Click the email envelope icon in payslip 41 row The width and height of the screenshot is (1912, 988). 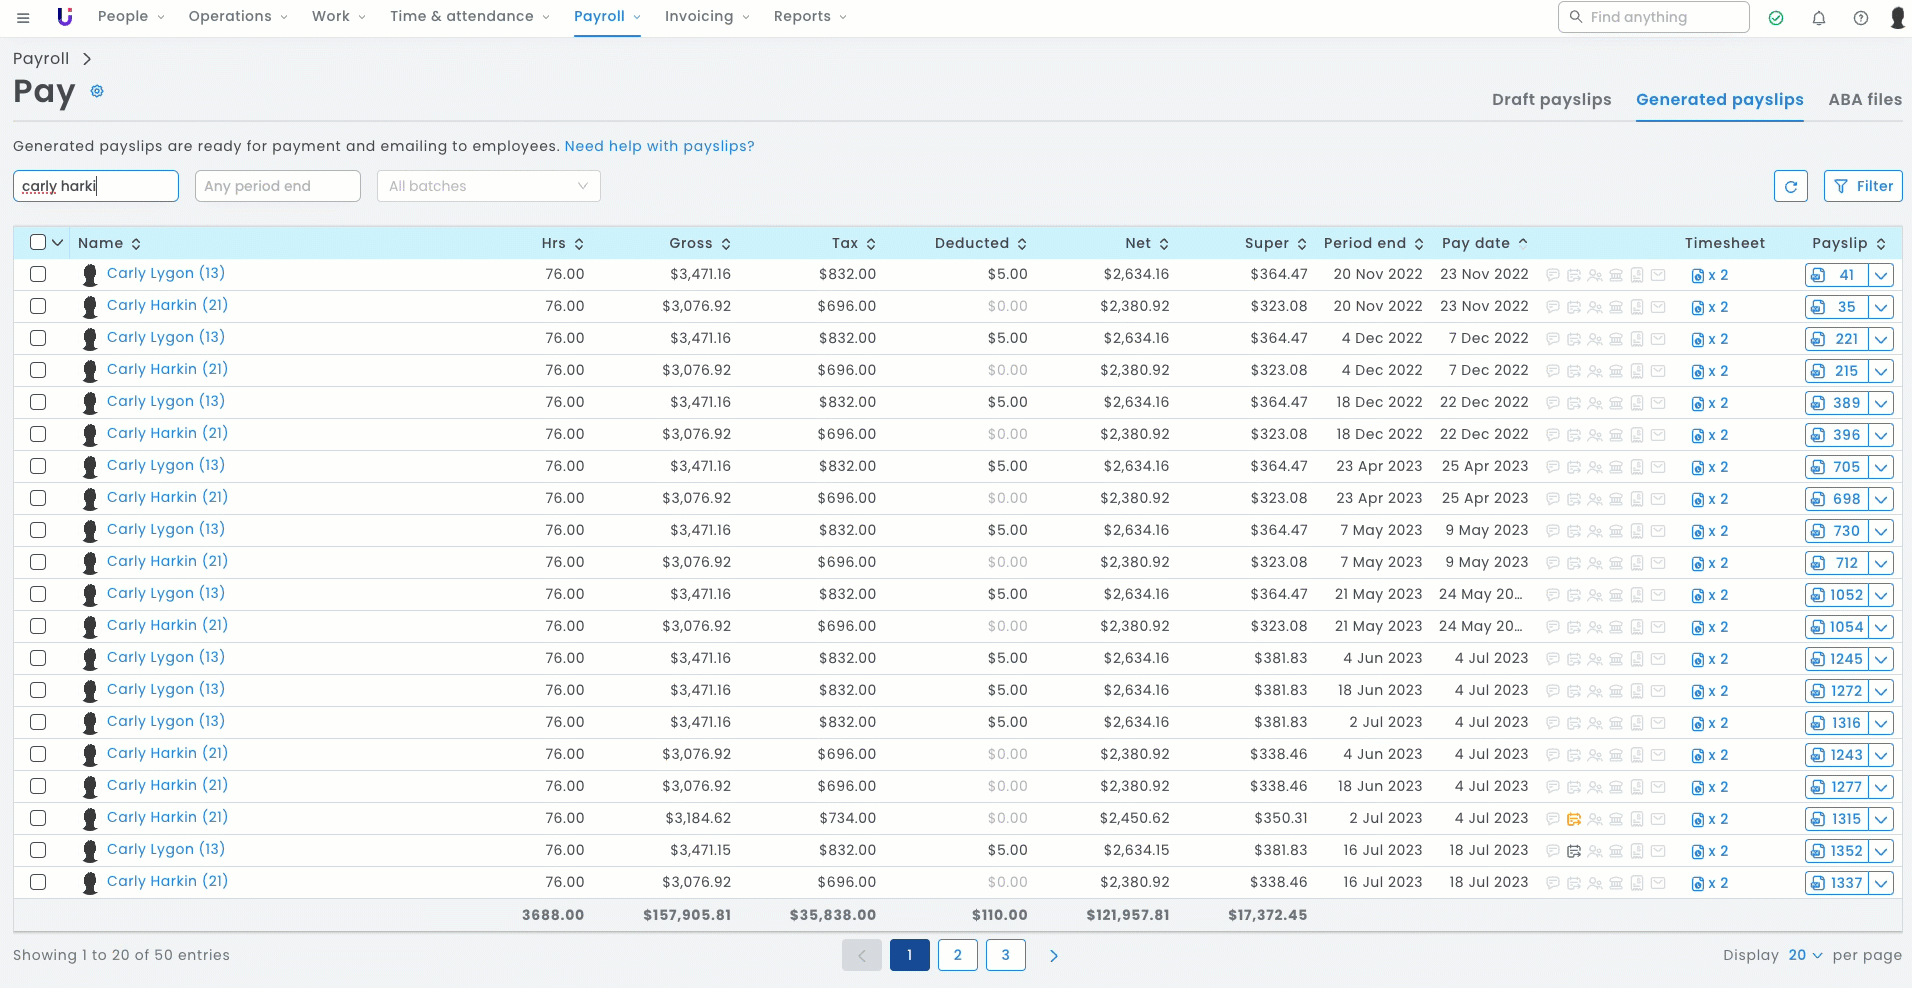(x=1658, y=275)
